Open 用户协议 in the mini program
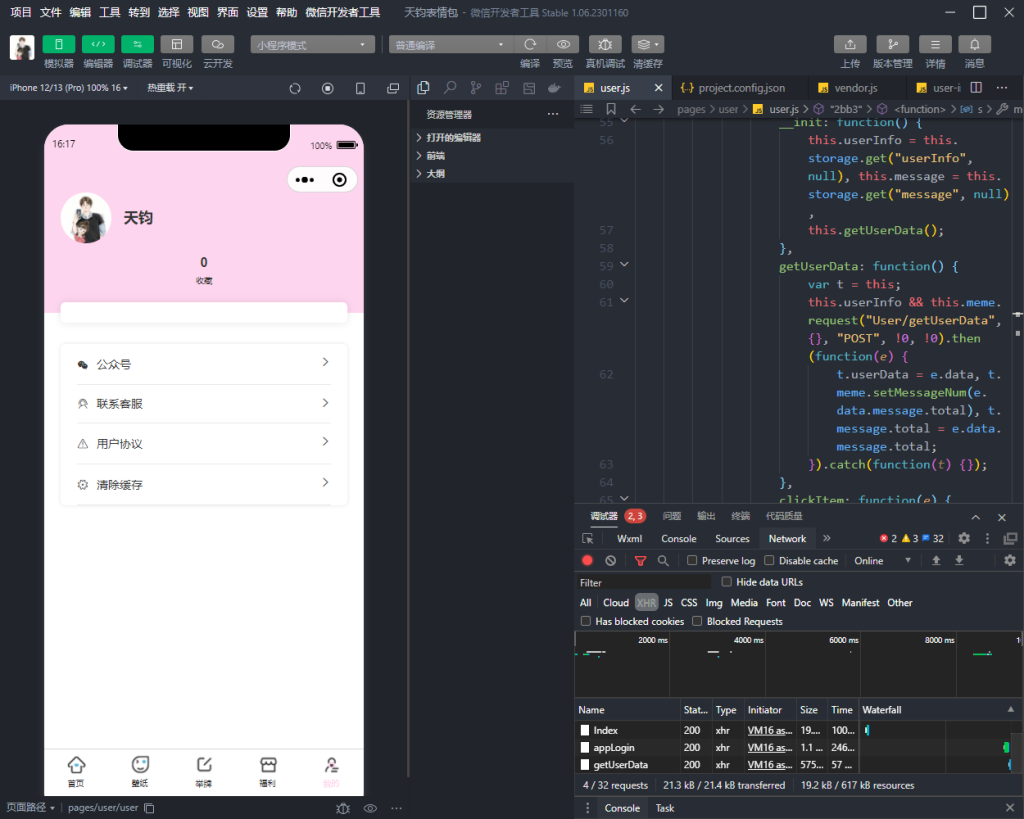This screenshot has width=1024, height=819. click(204, 443)
